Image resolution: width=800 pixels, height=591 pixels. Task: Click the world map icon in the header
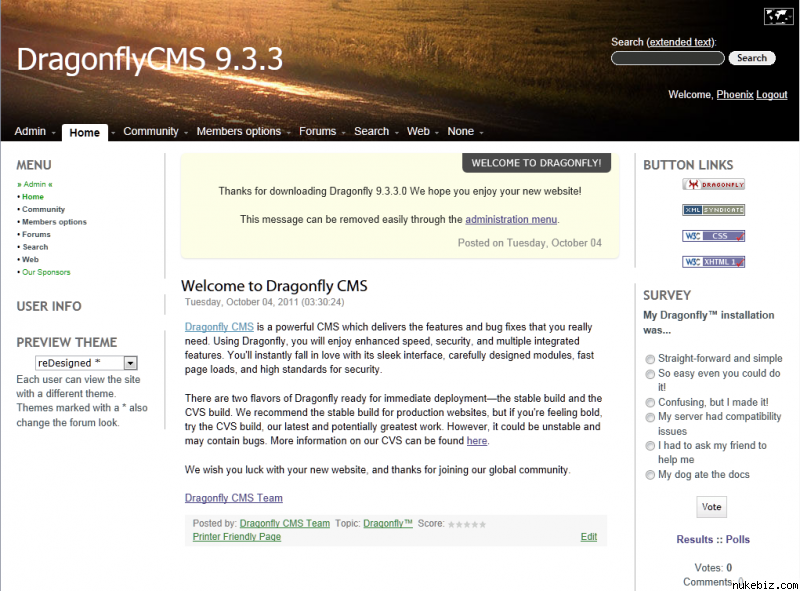point(779,16)
